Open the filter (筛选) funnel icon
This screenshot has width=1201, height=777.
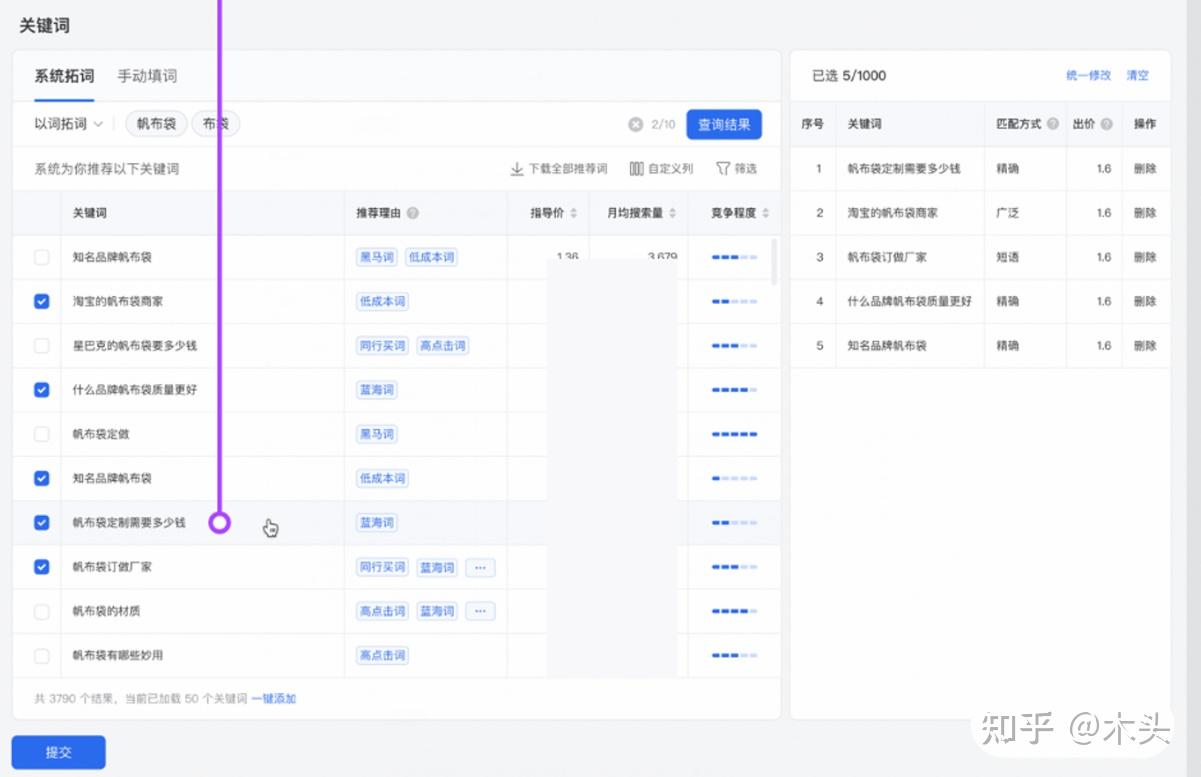click(x=723, y=169)
